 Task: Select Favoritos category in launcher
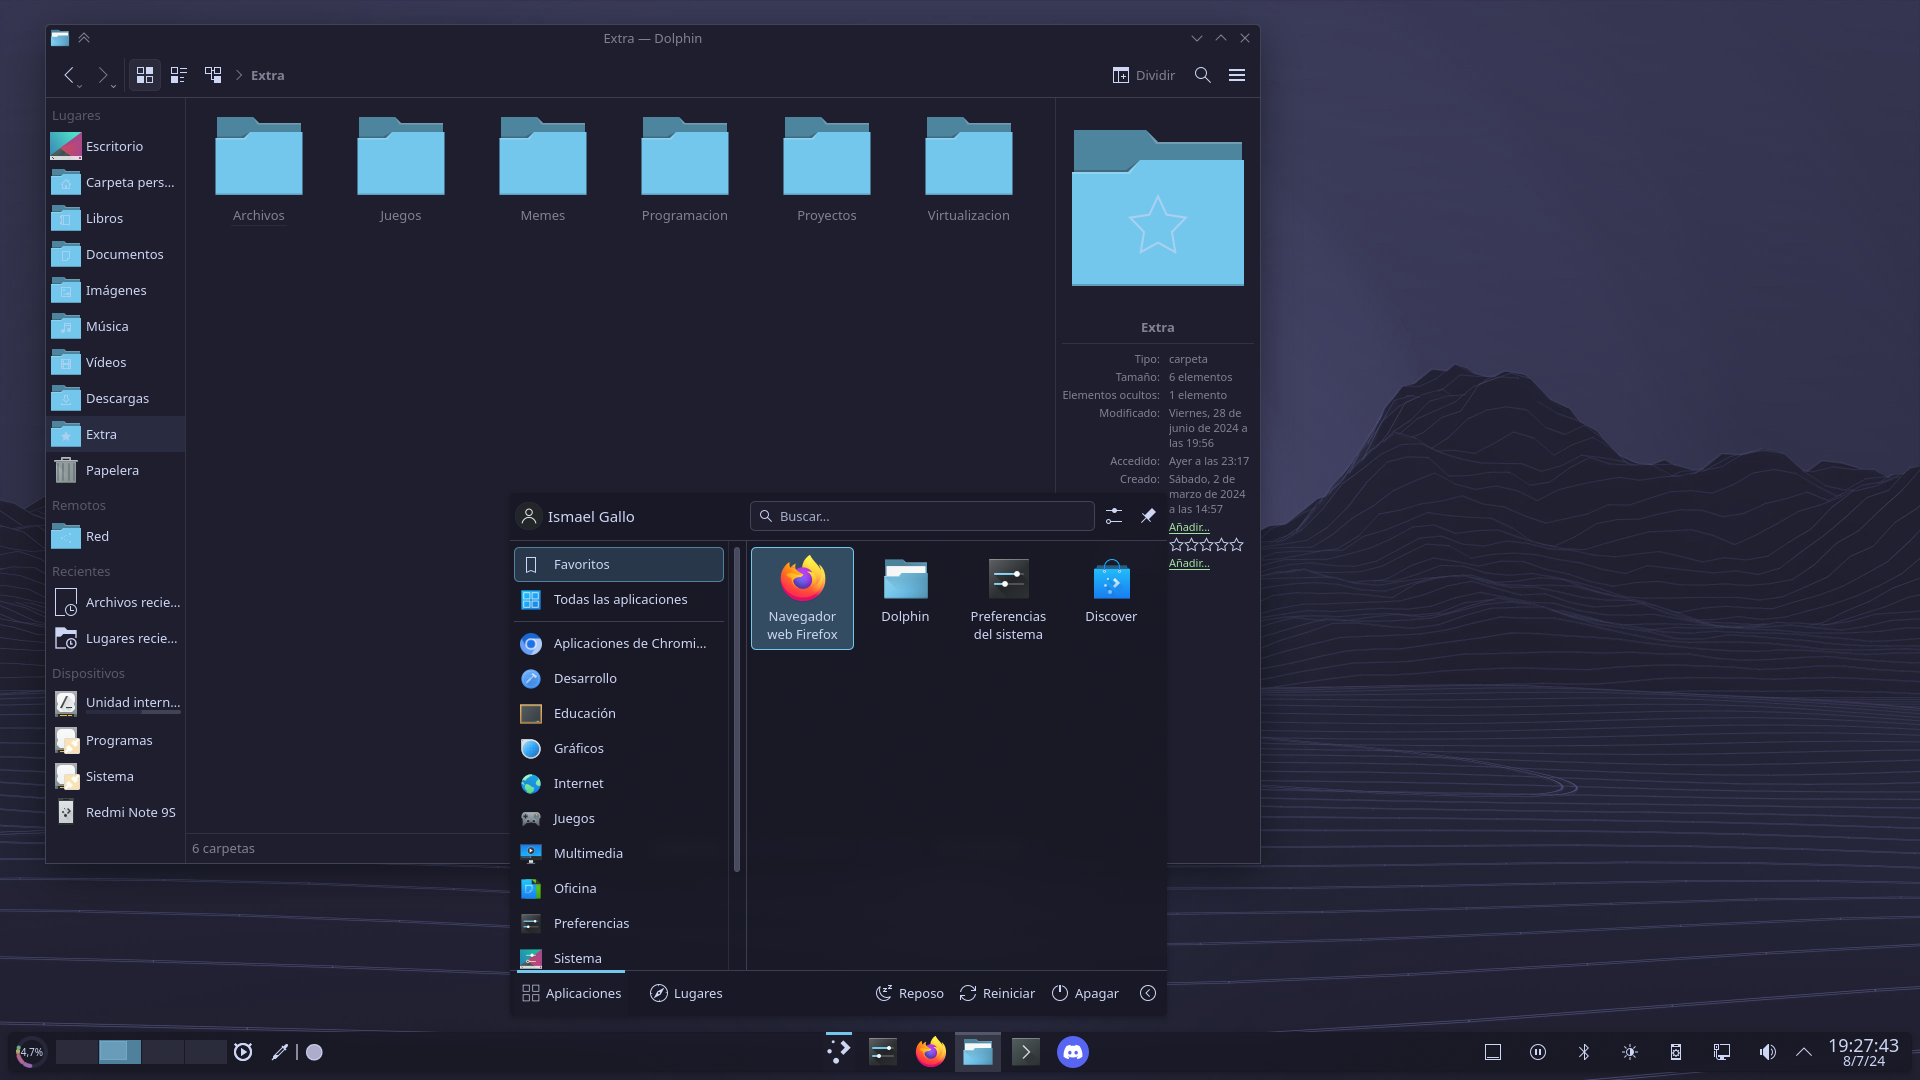point(619,564)
